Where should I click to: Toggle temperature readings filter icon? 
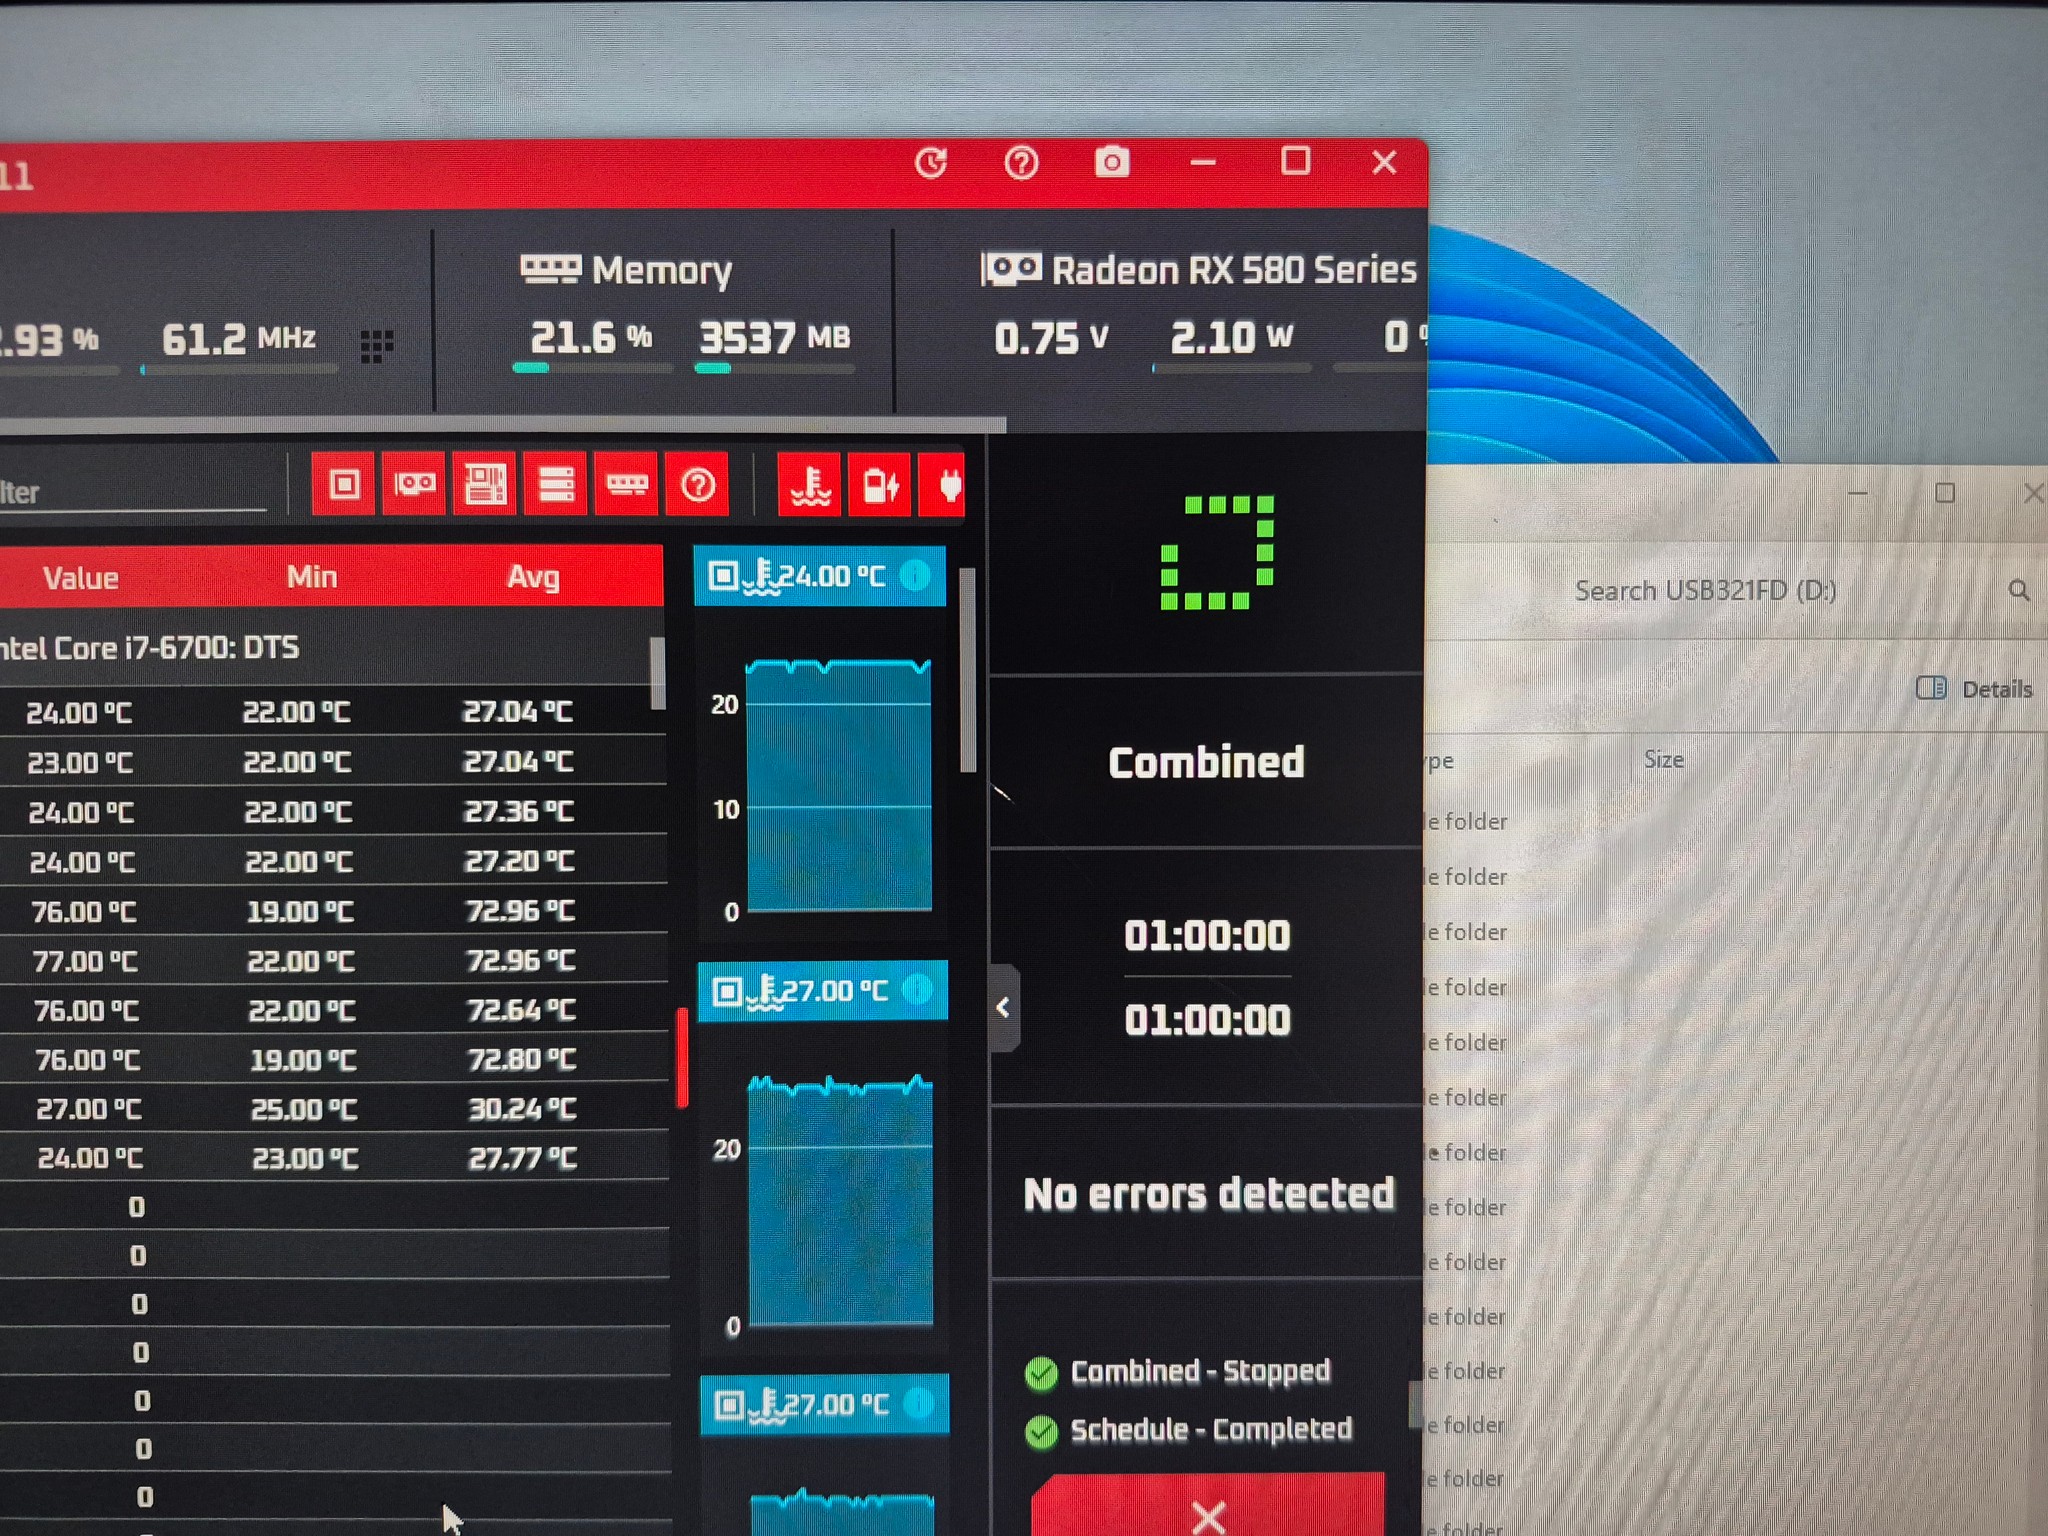(810, 486)
